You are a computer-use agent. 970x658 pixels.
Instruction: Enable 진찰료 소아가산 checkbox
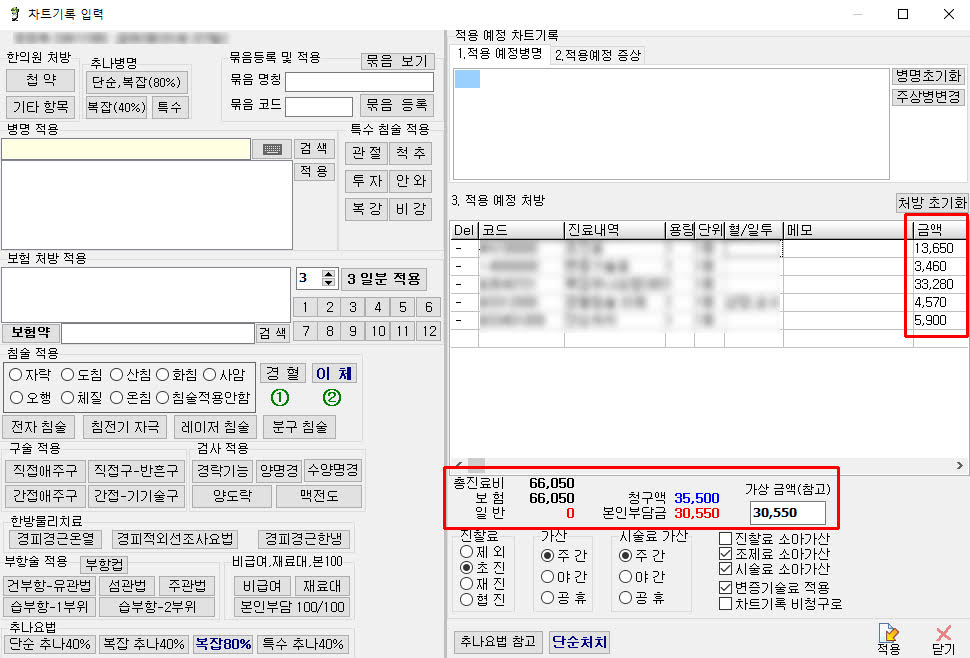tap(726, 540)
